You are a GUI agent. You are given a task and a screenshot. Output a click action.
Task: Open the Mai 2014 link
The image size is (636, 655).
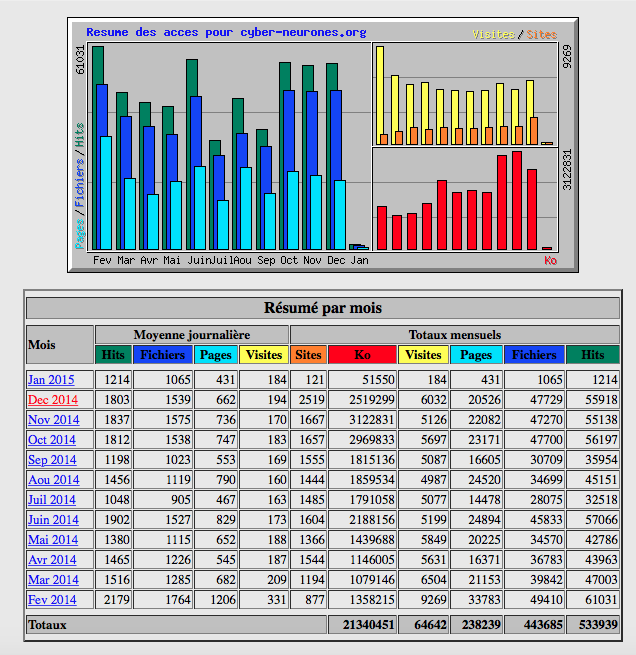click(x=53, y=540)
